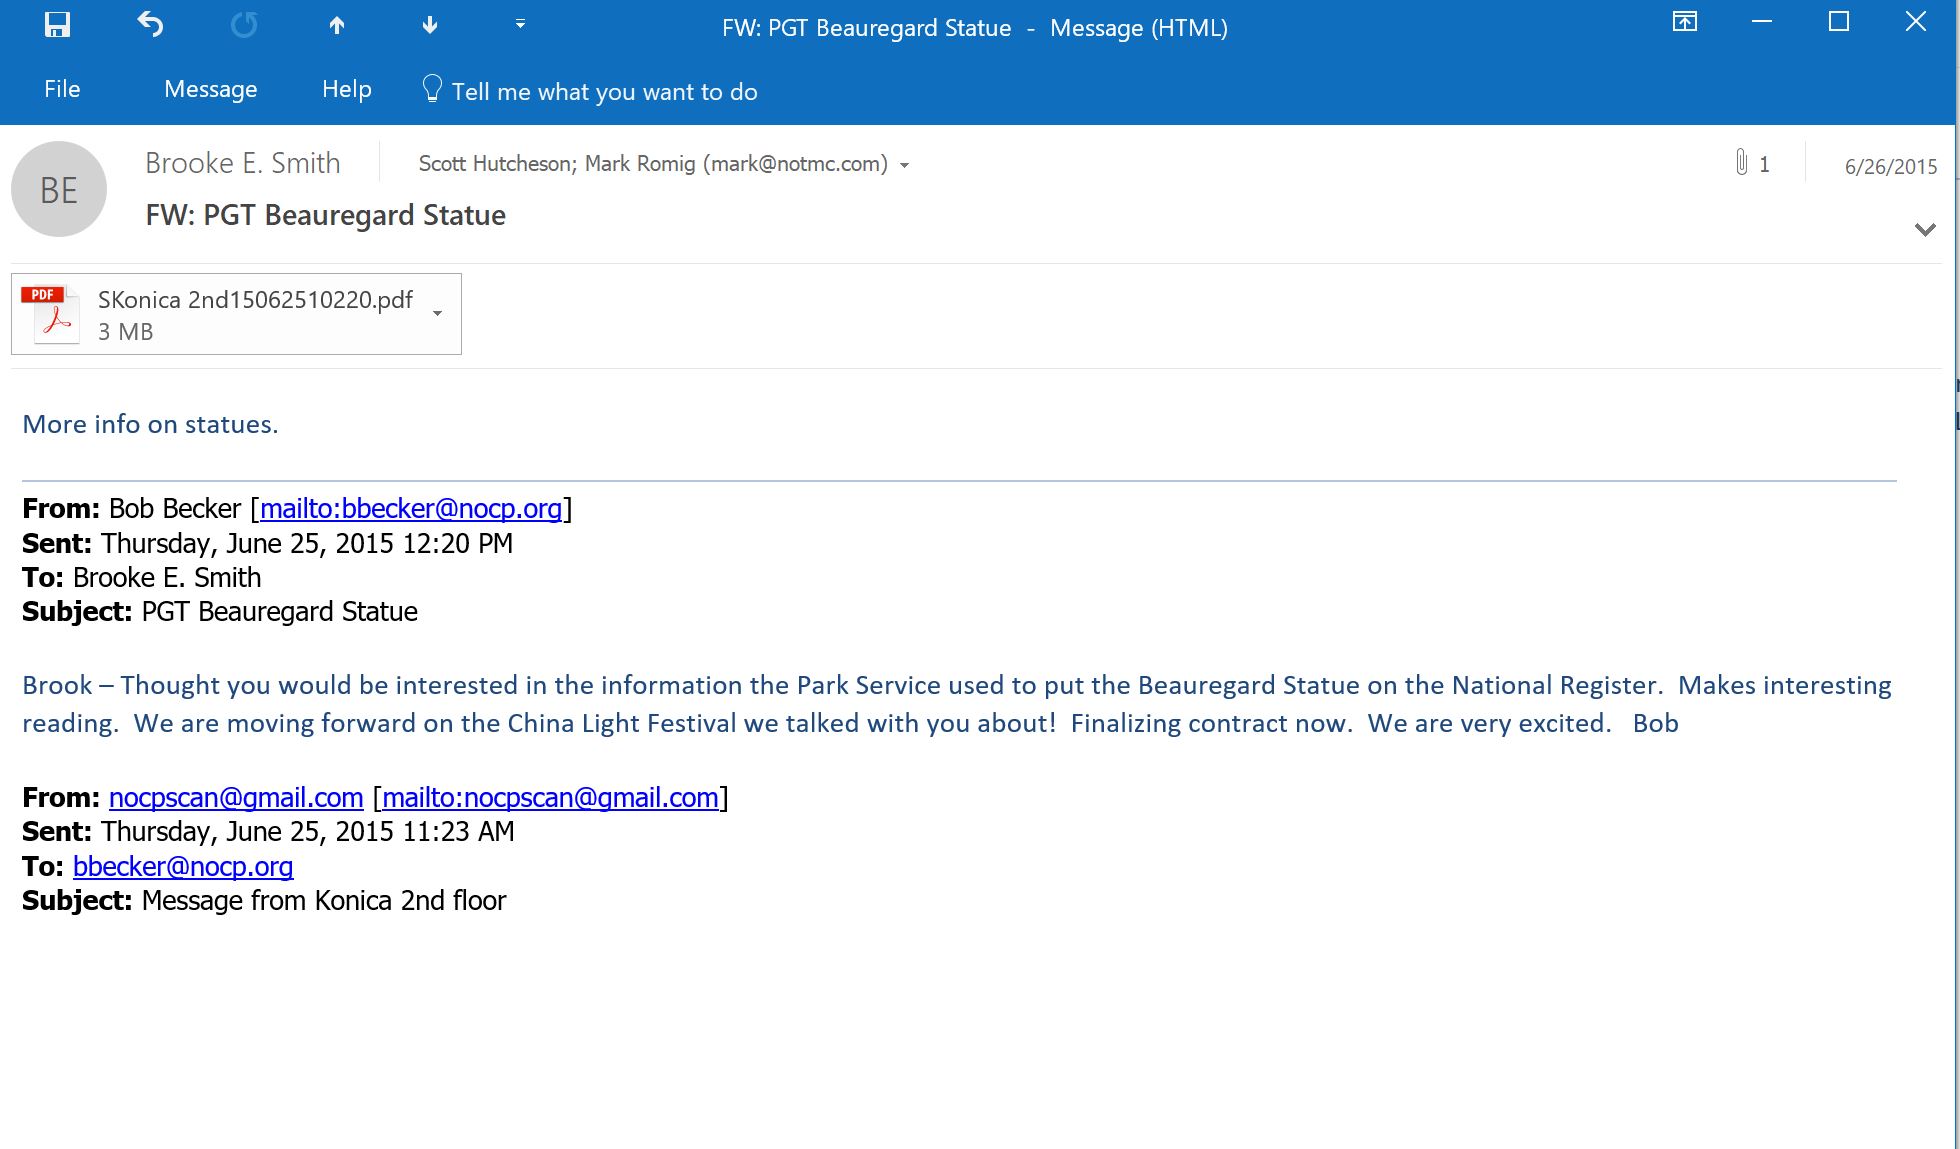Go to next item with the down arrow

[x=430, y=25]
